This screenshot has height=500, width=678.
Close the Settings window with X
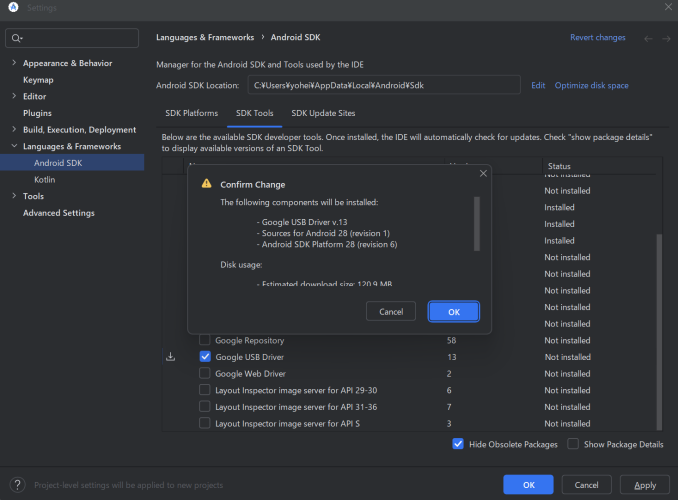click(x=668, y=6)
